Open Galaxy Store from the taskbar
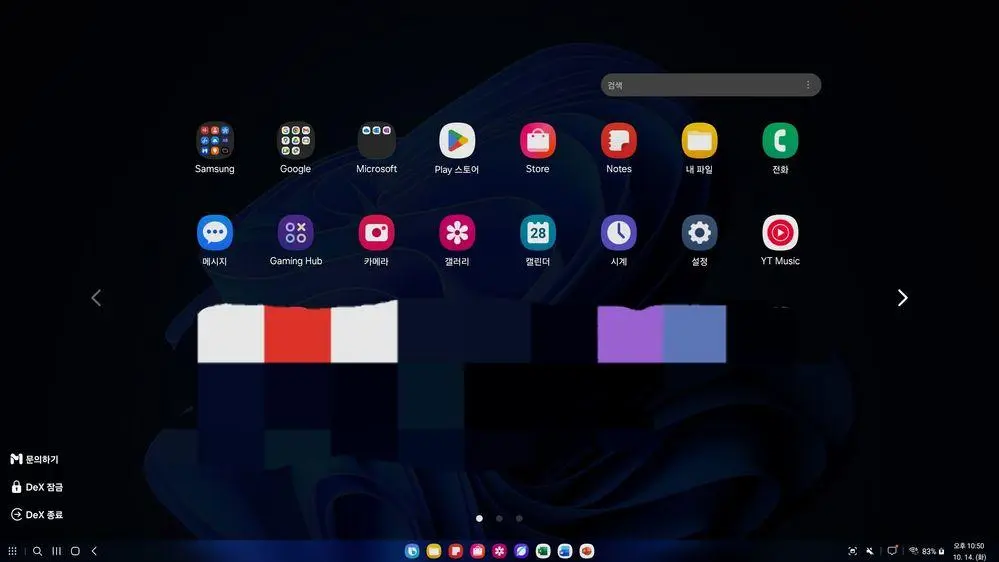Screen dimensions: 999x562 pos(477,551)
